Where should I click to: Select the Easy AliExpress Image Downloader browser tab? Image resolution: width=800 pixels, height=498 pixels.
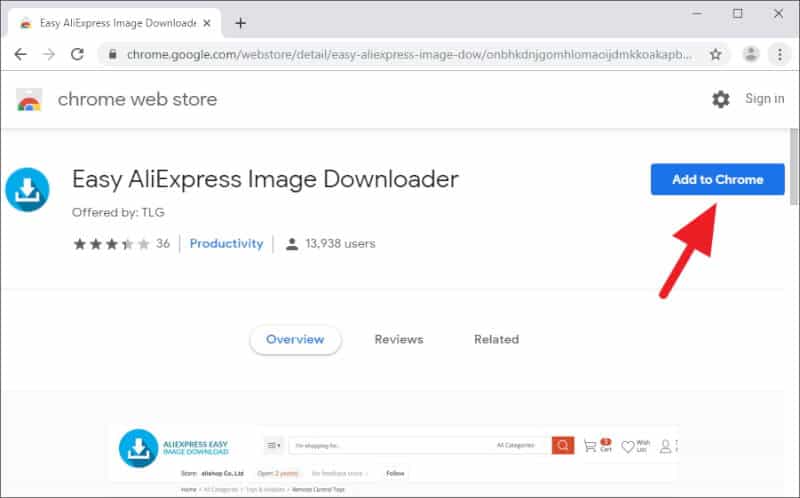click(115, 23)
